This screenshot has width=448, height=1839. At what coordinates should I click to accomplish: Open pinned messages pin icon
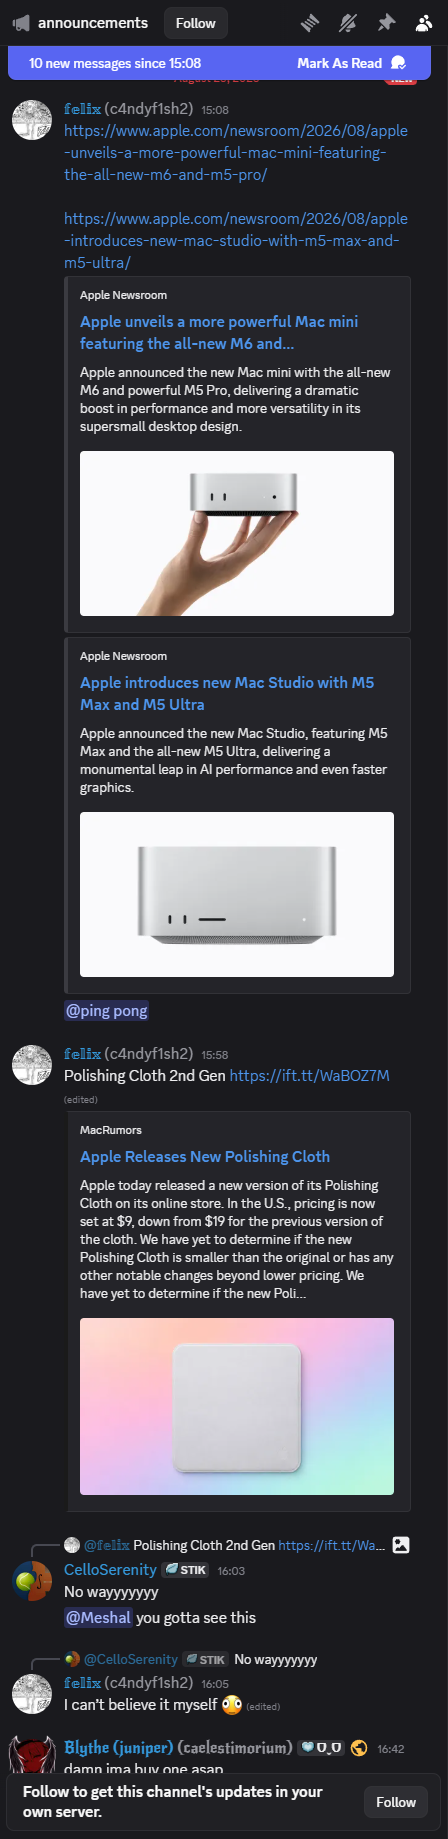click(385, 23)
